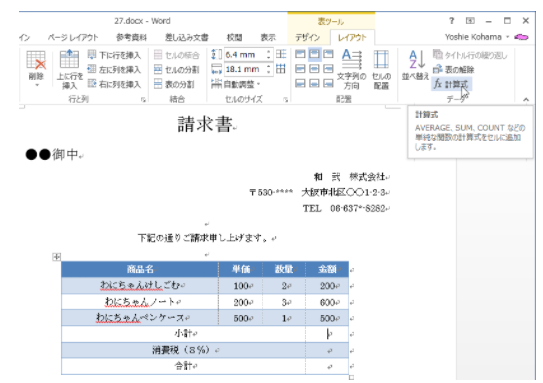Click the user account picture icon
Viewport: 543px width, 383px height.
(522, 37)
